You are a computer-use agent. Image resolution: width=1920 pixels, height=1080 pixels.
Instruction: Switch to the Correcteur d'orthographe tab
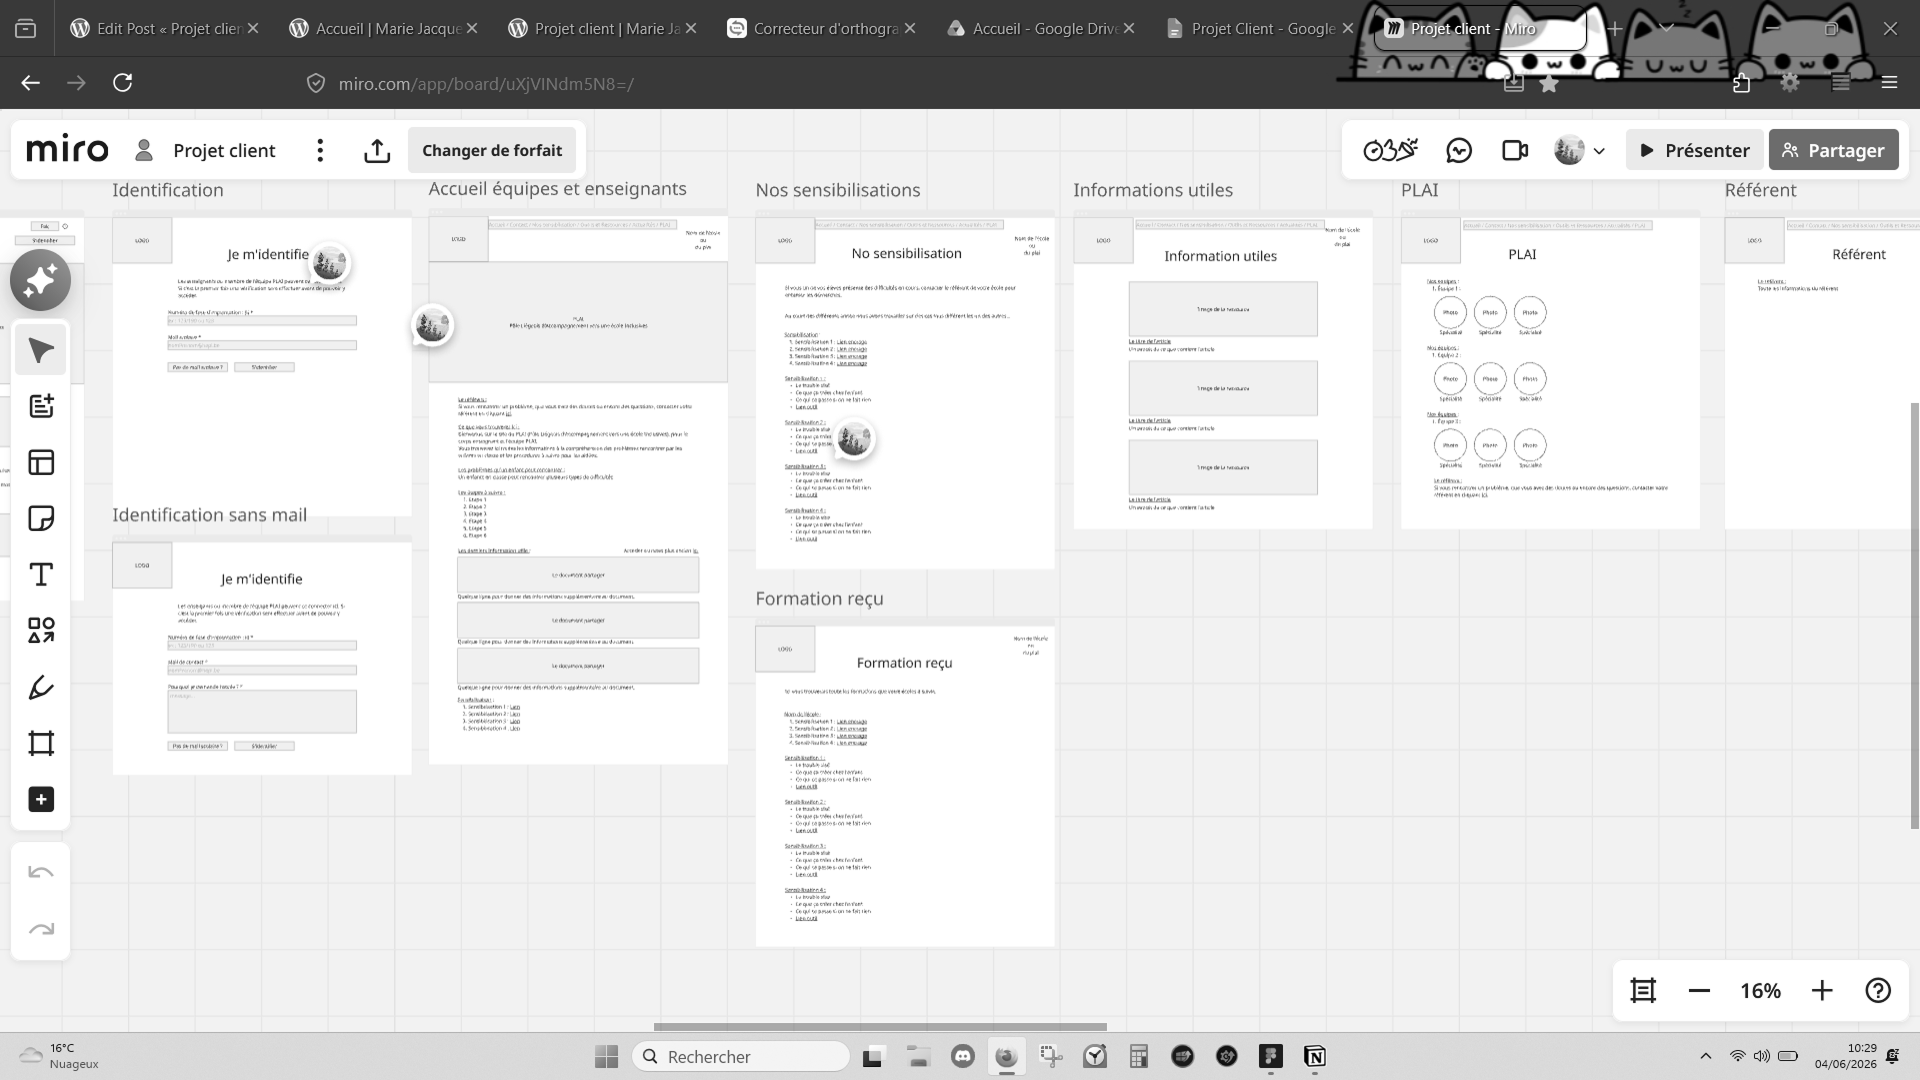click(821, 28)
